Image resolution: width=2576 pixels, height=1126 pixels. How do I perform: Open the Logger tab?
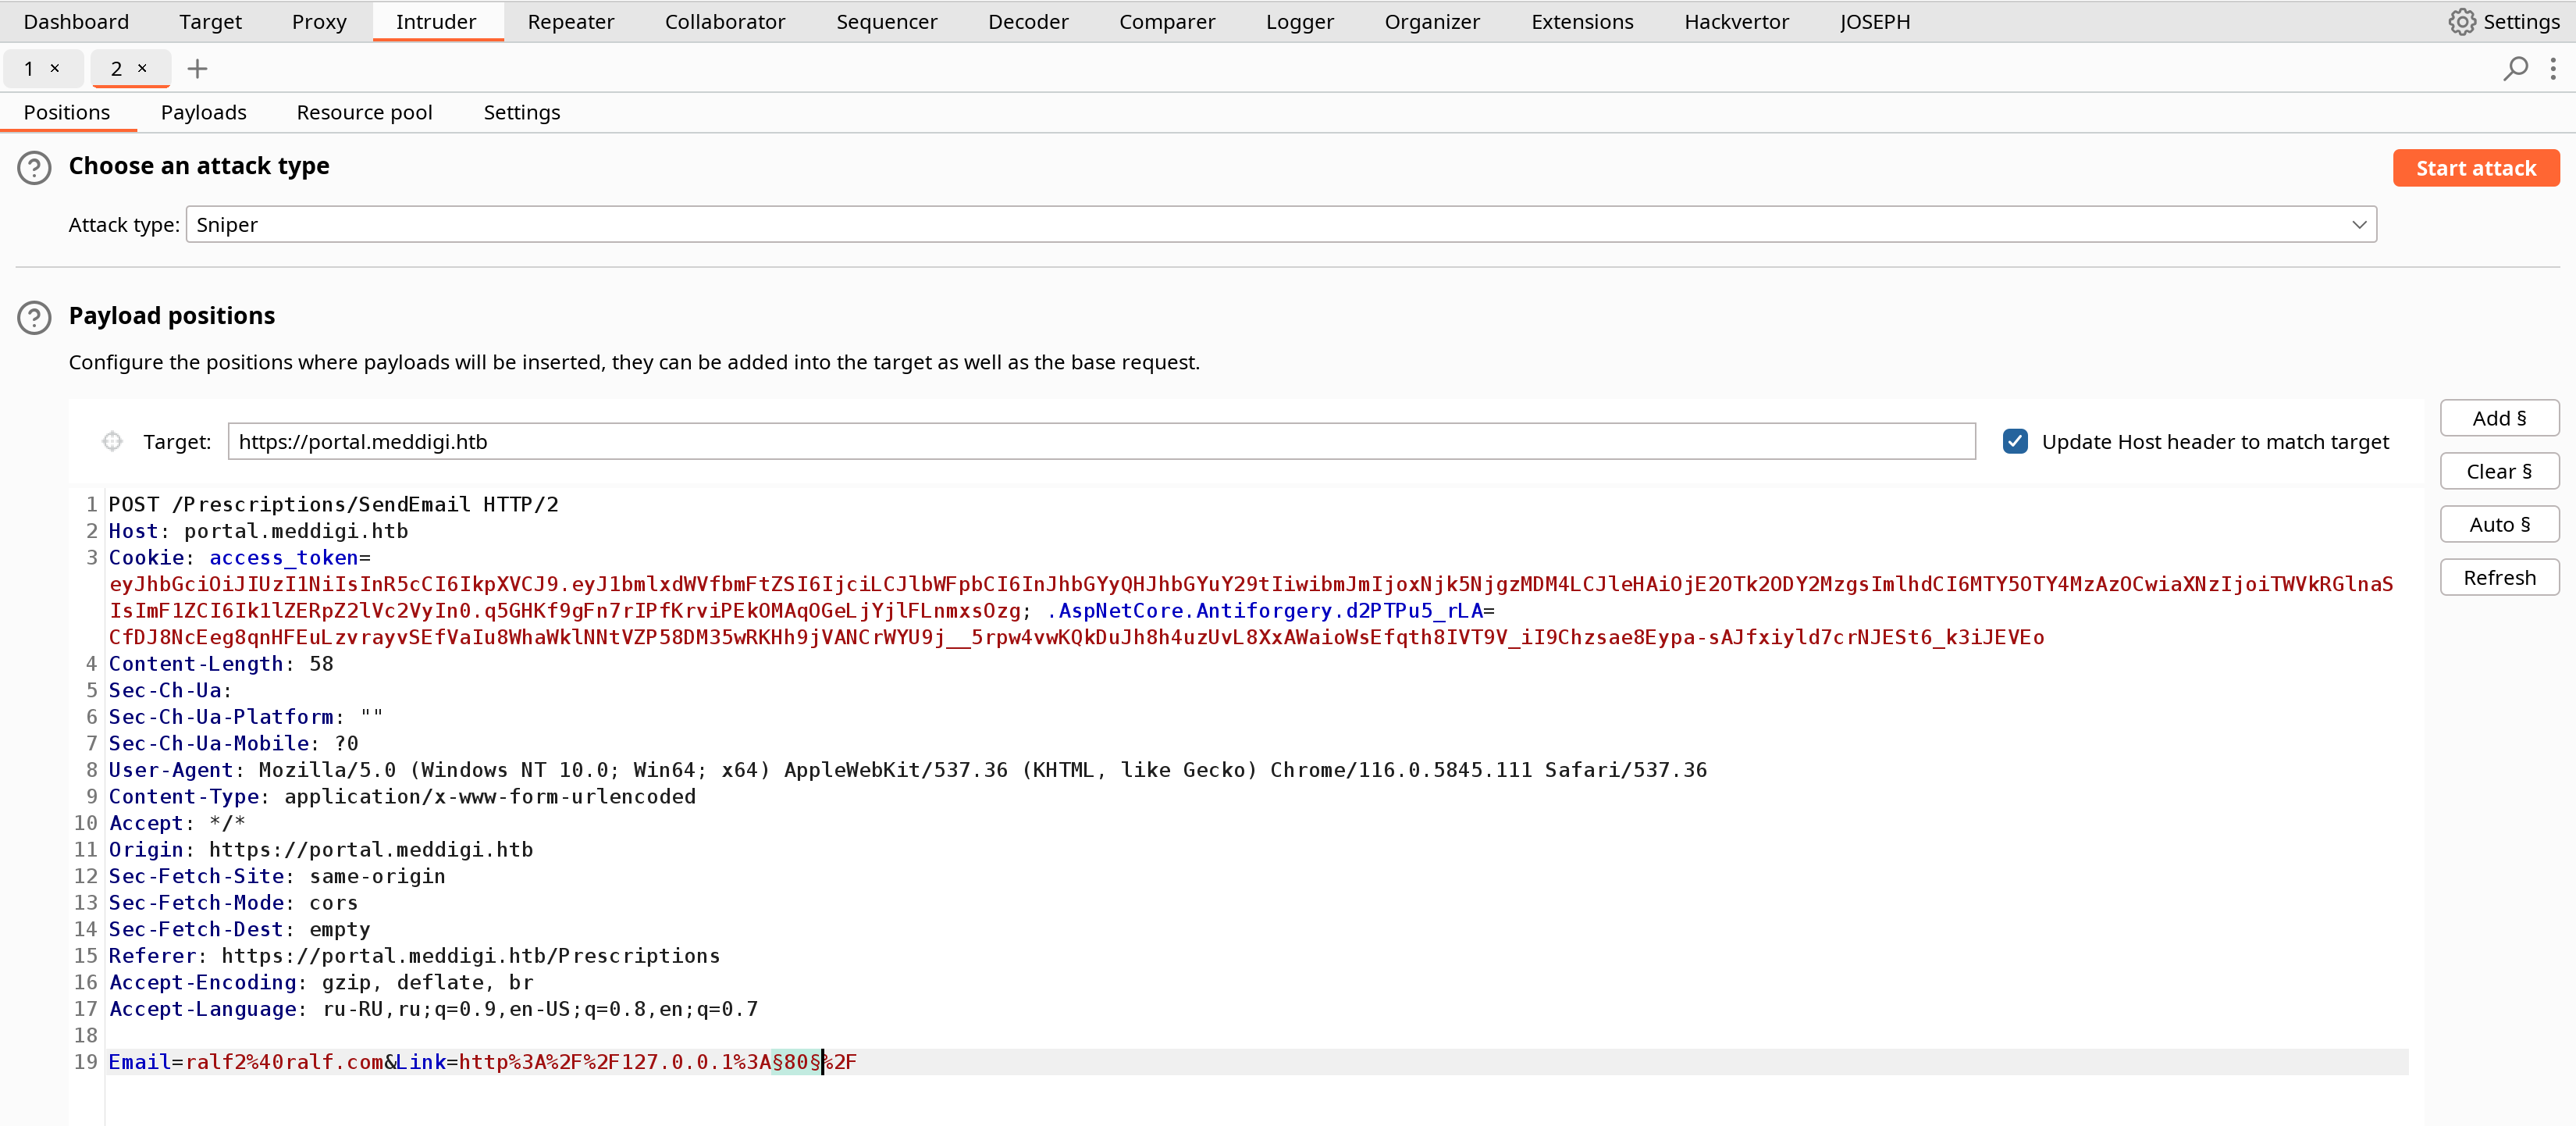[1299, 21]
